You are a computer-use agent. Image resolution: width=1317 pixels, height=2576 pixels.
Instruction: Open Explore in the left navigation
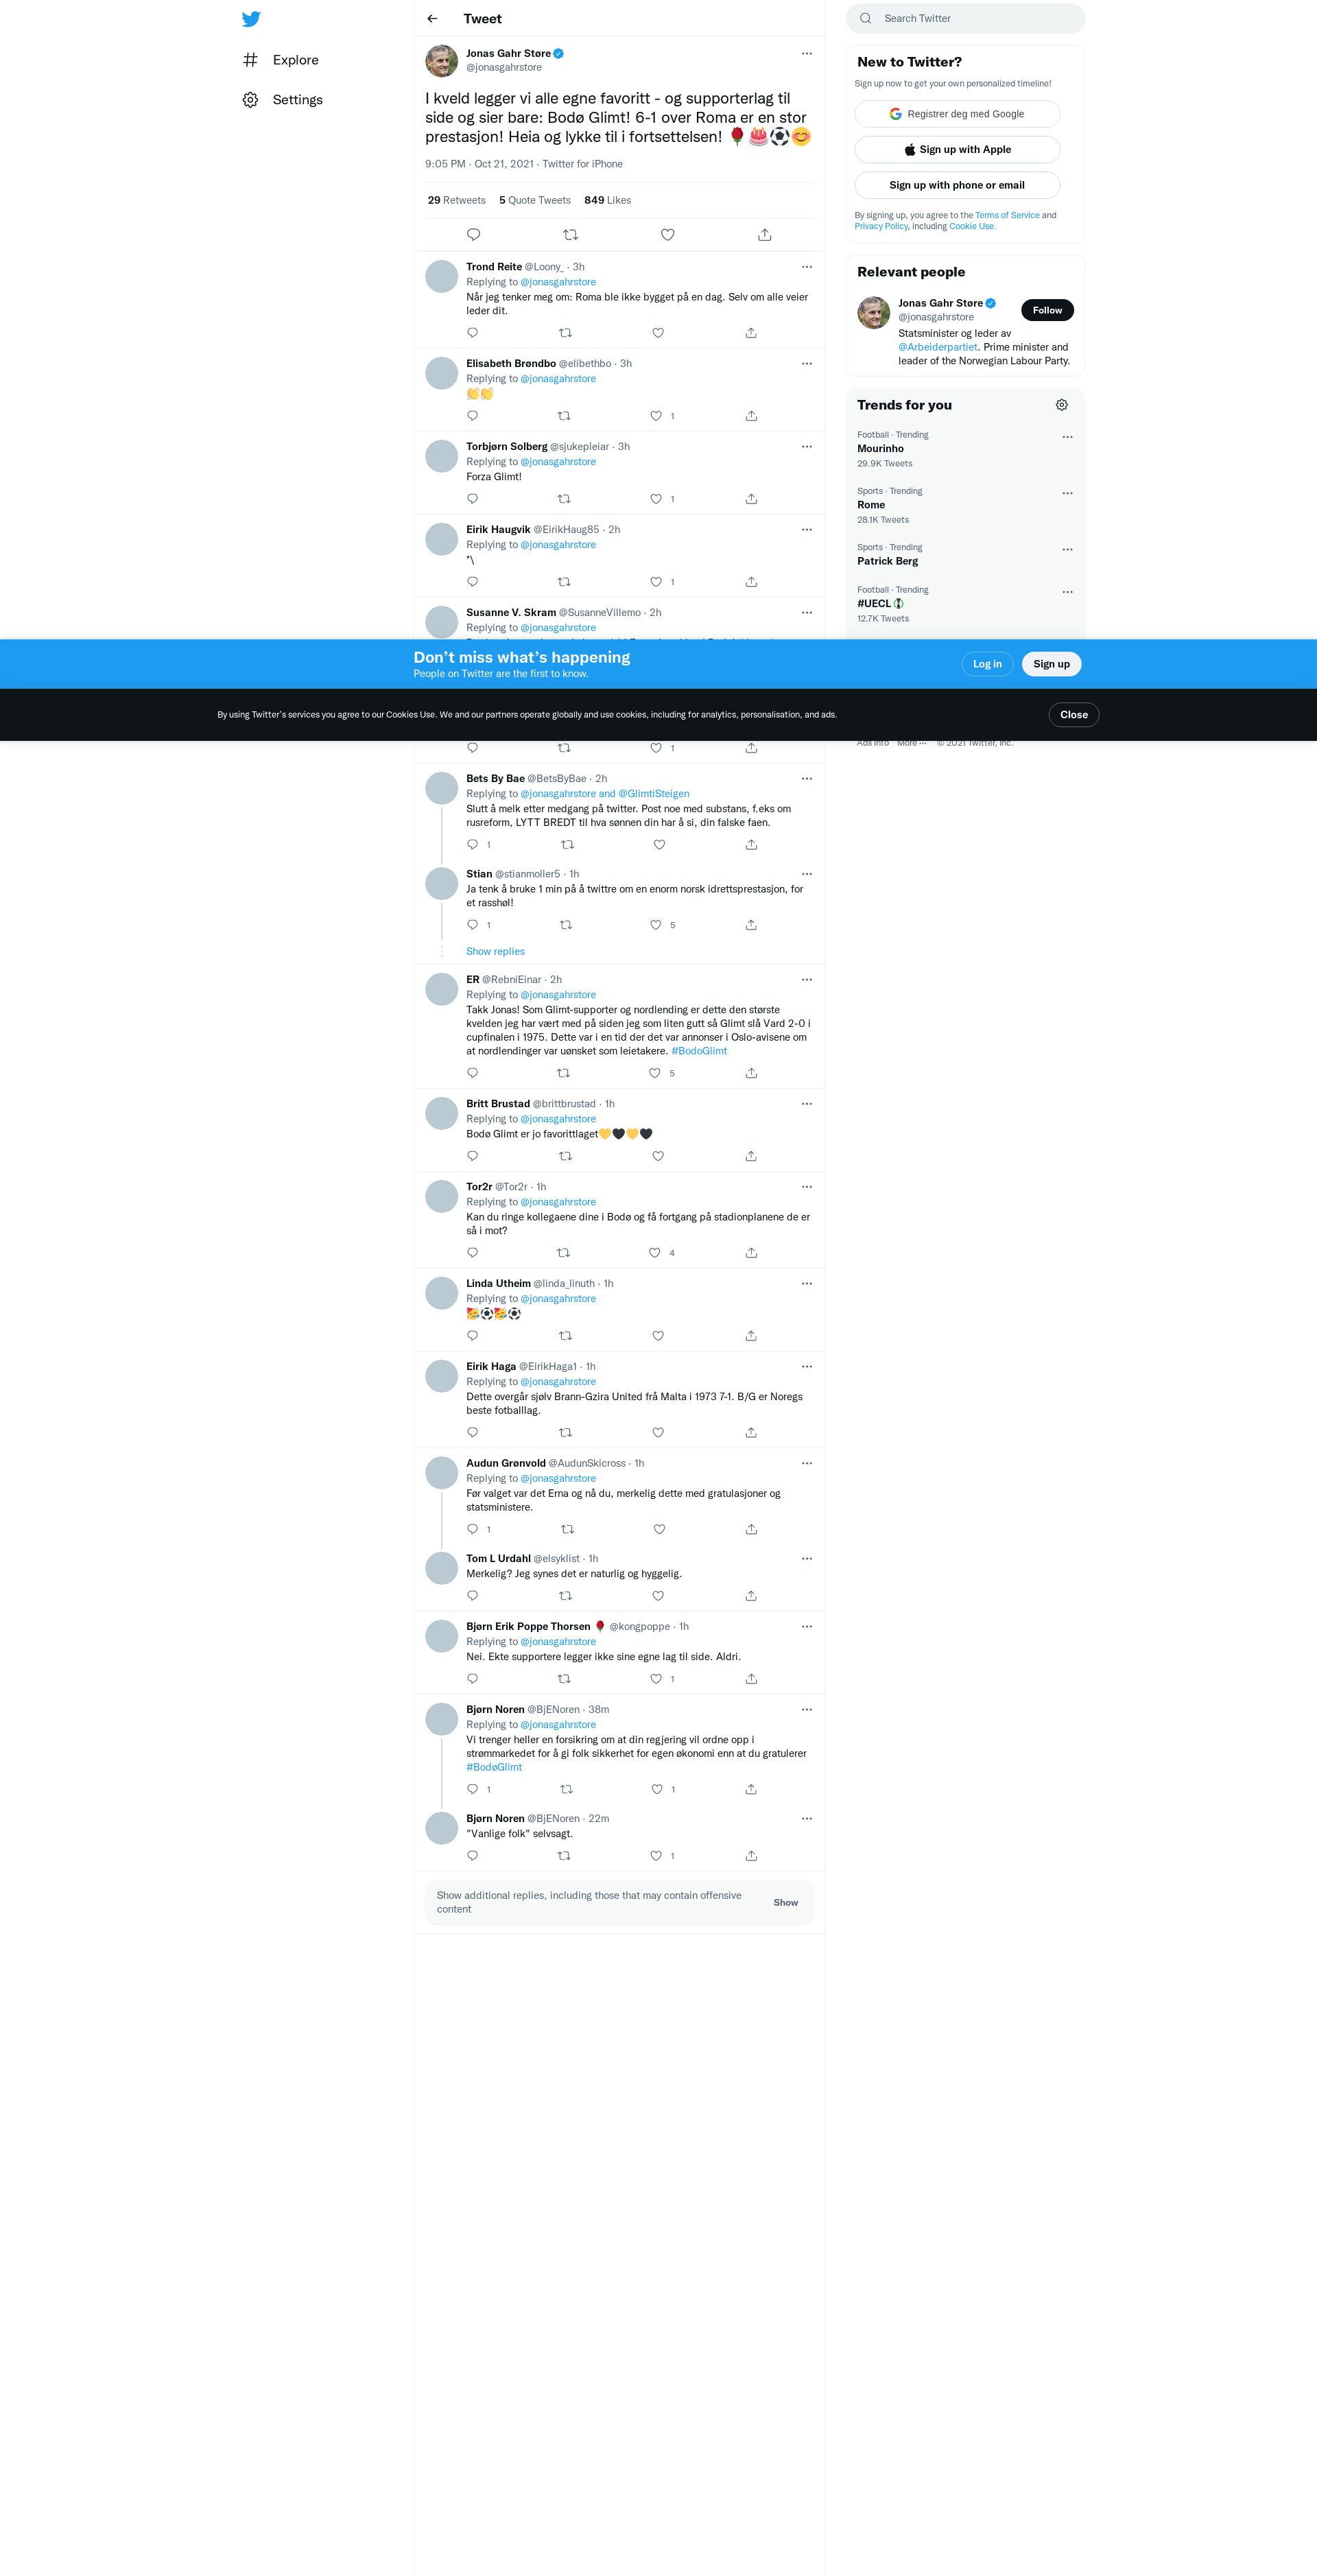click(x=281, y=60)
